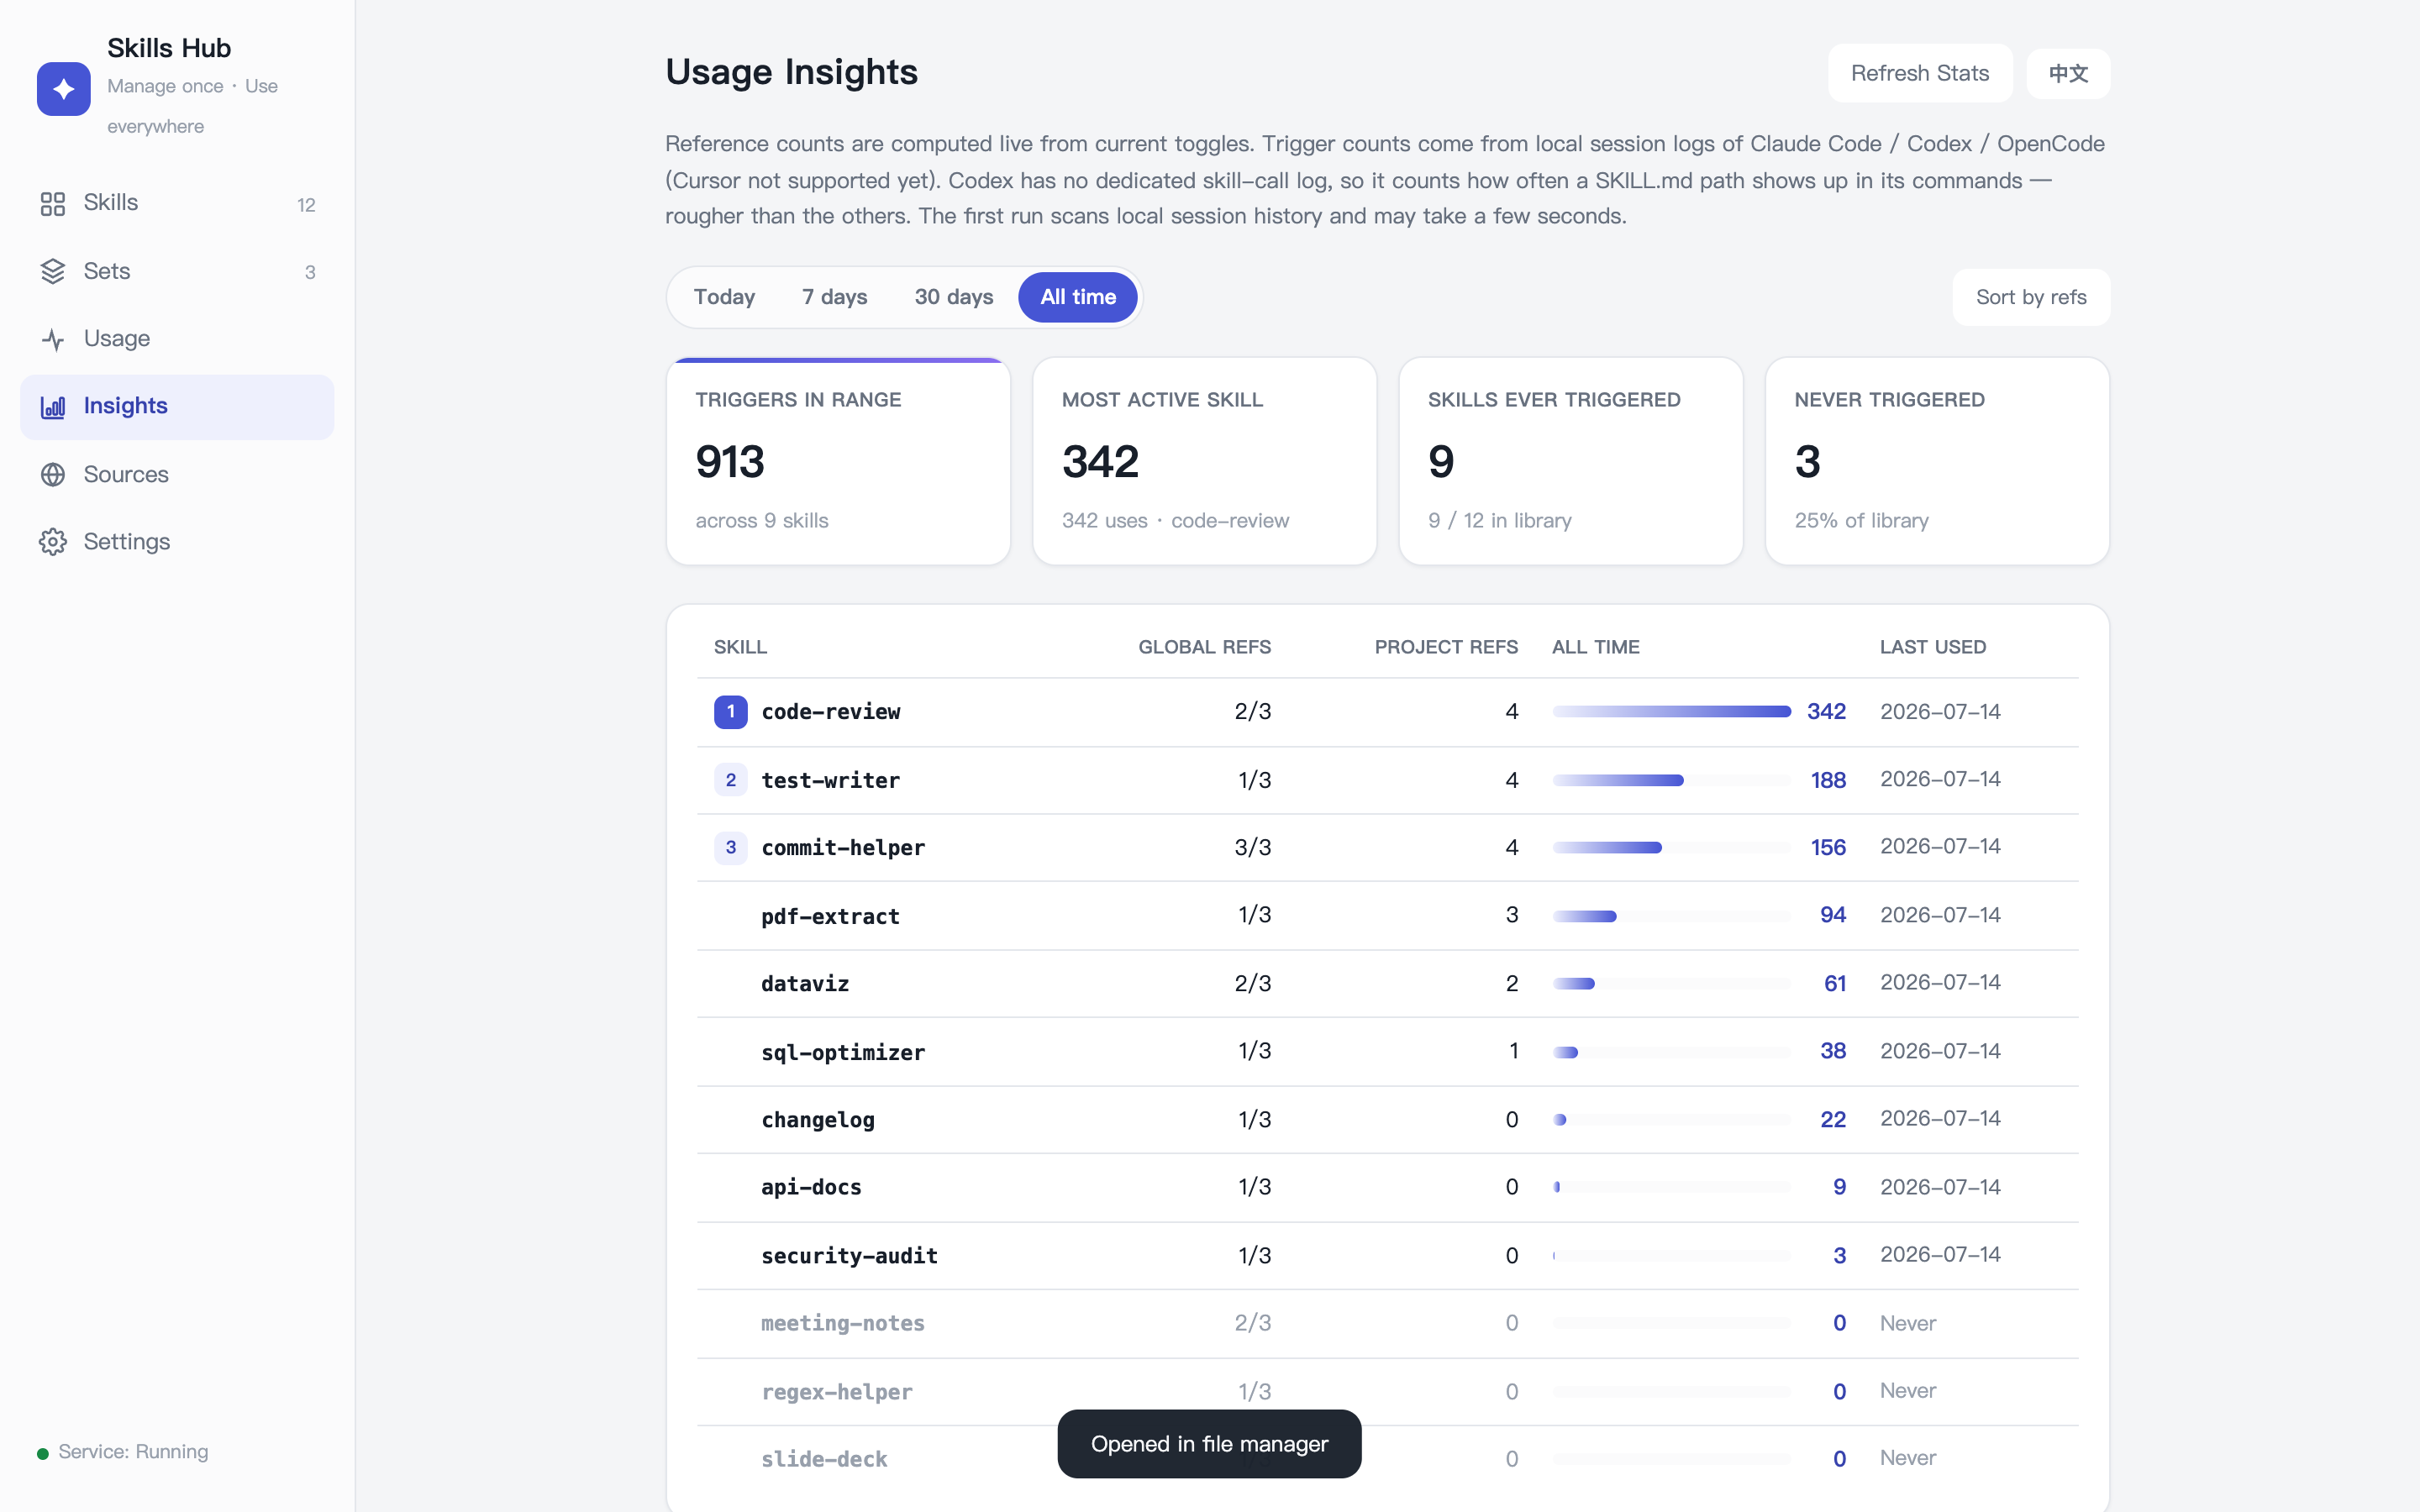
Task: Click the Triggers in Range card
Action: [838, 461]
